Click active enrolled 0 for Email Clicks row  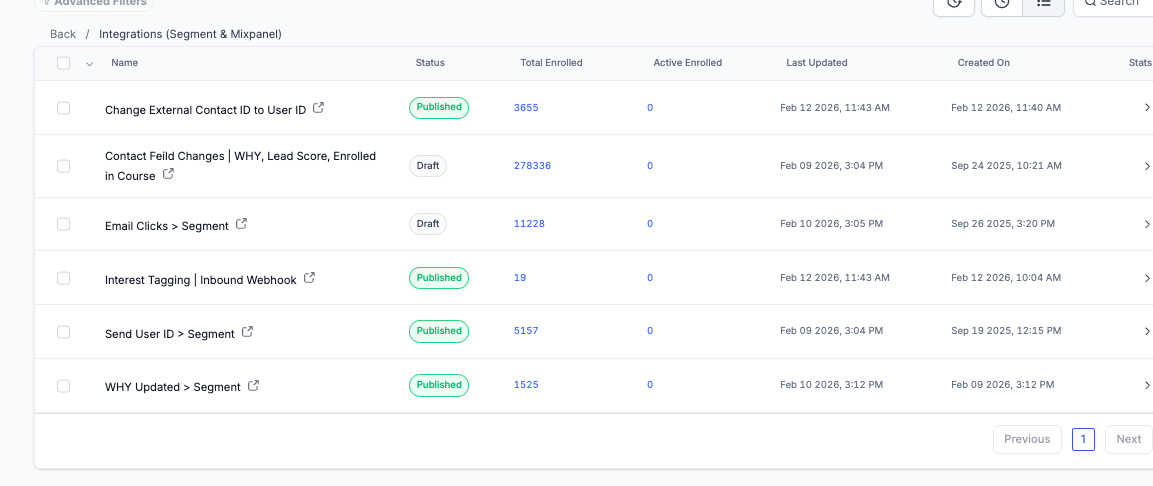(x=650, y=224)
